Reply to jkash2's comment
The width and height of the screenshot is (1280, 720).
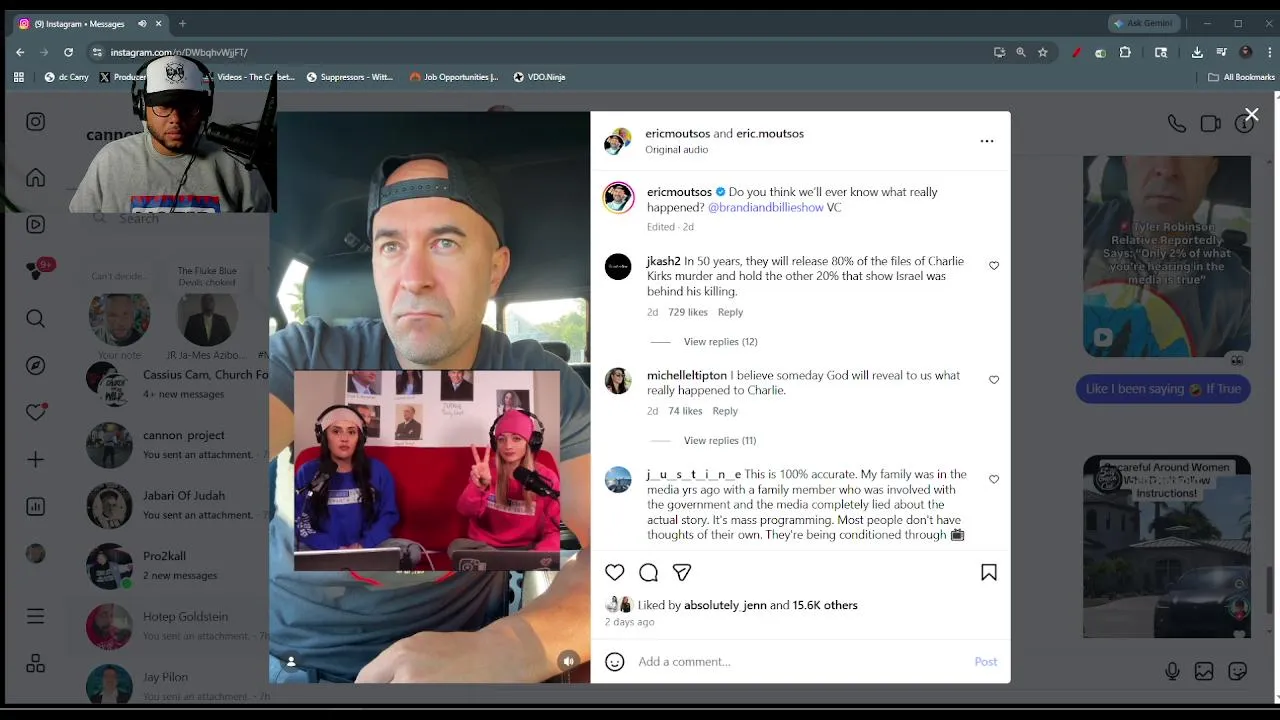click(730, 312)
